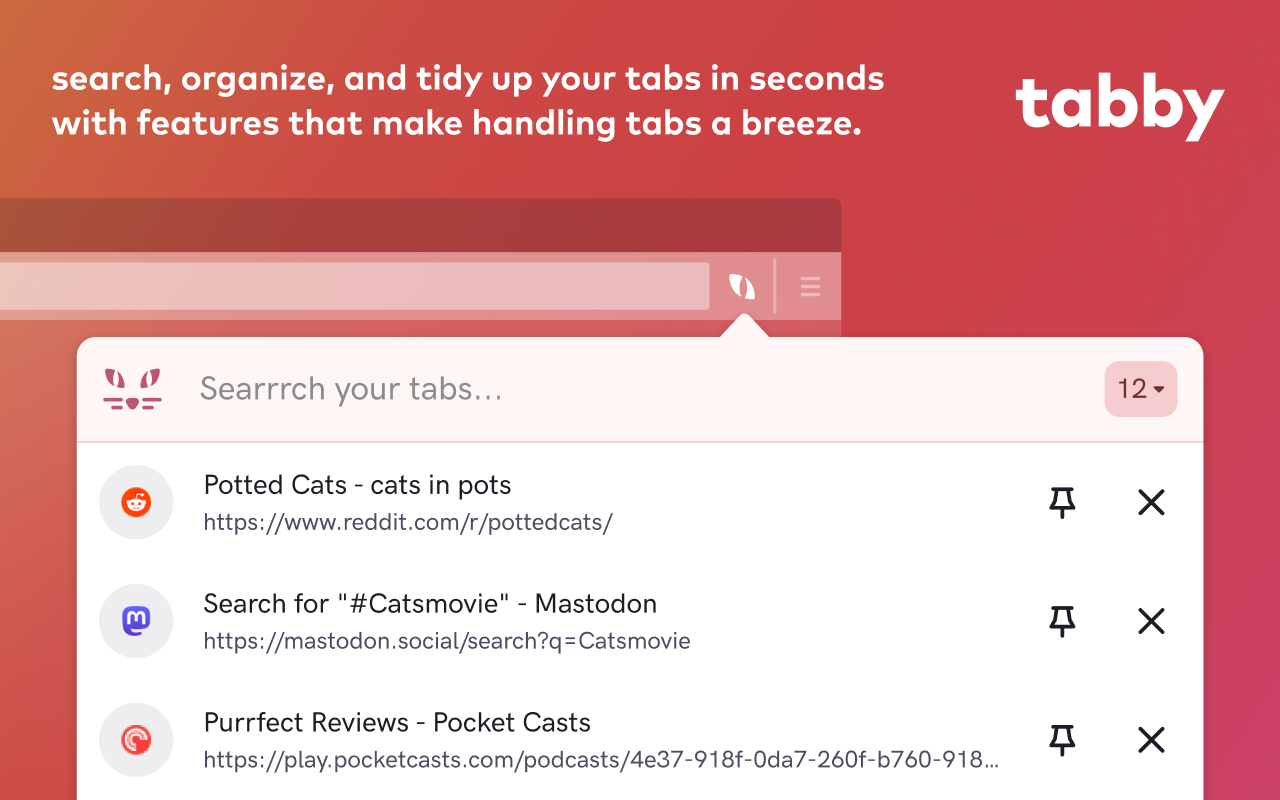Open the browser hamburger menu
Screen dimensions: 1280x800
810,287
